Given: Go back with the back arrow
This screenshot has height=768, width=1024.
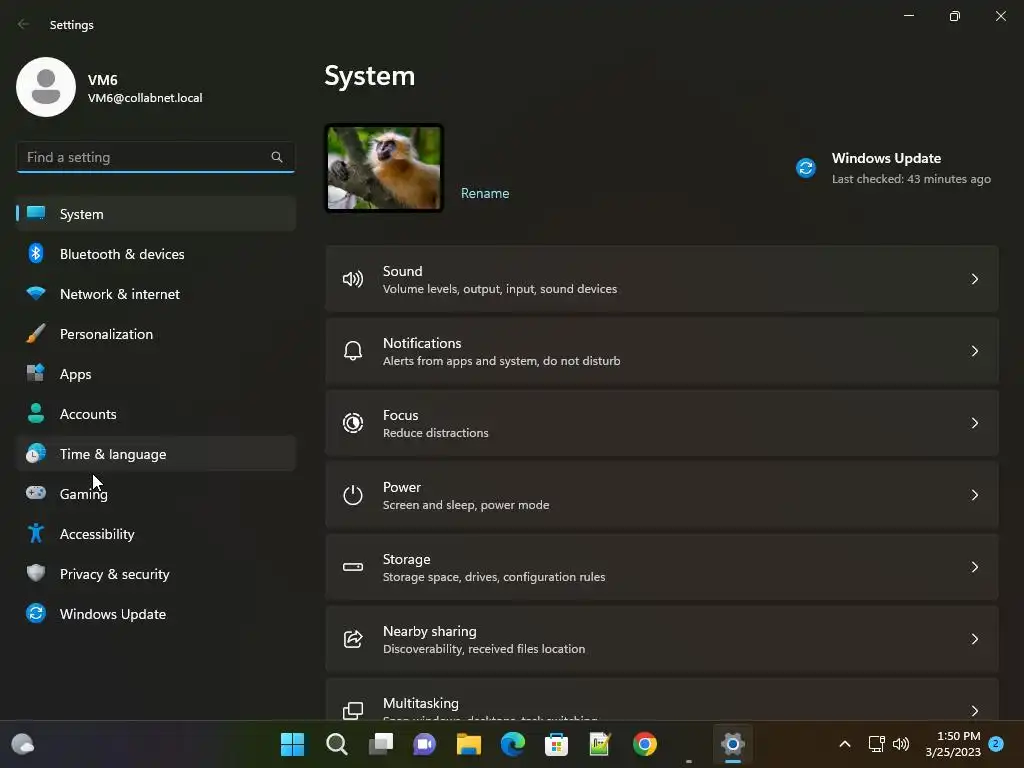Looking at the screenshot, I should coord(24,24).
